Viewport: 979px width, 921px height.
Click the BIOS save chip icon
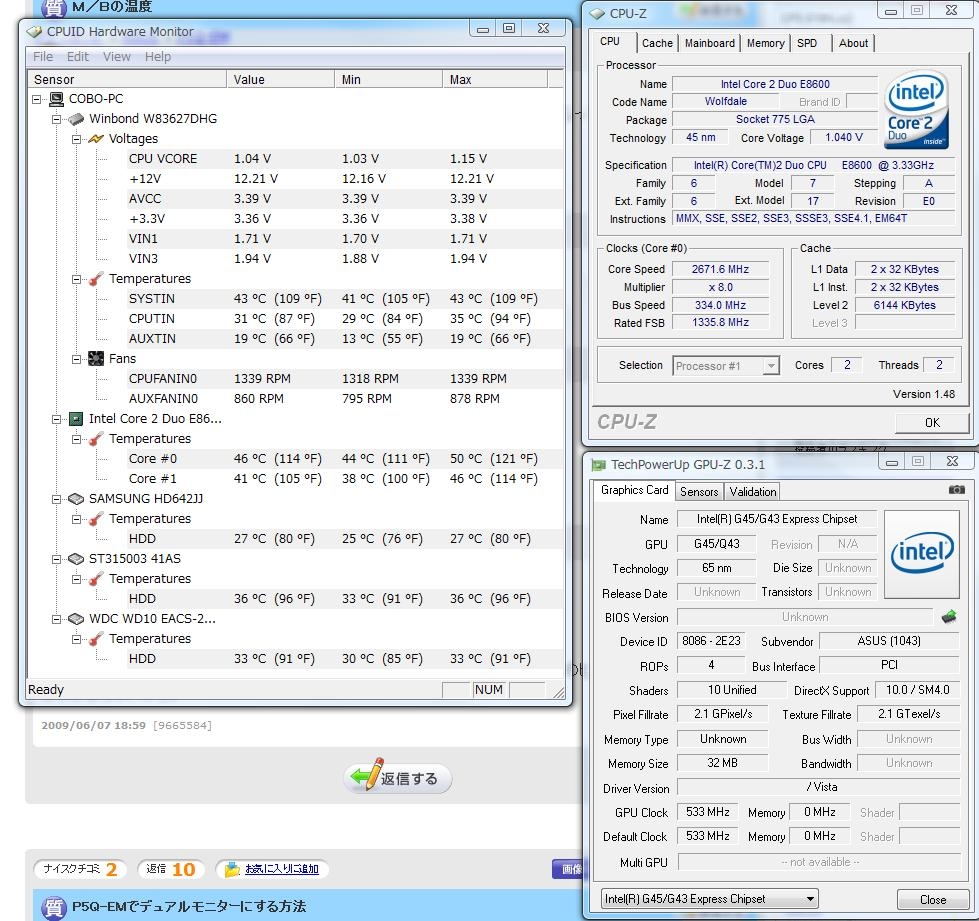(948, 617)
